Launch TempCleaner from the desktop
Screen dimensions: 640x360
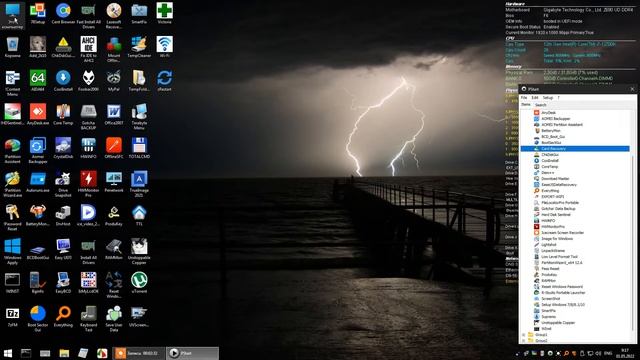tap(139, 47)
